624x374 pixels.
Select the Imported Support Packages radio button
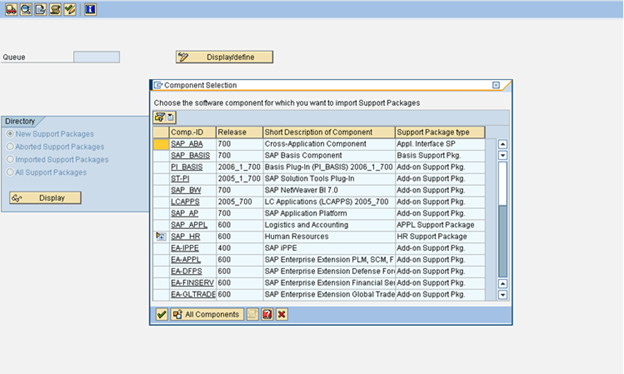tap(10, 159)
